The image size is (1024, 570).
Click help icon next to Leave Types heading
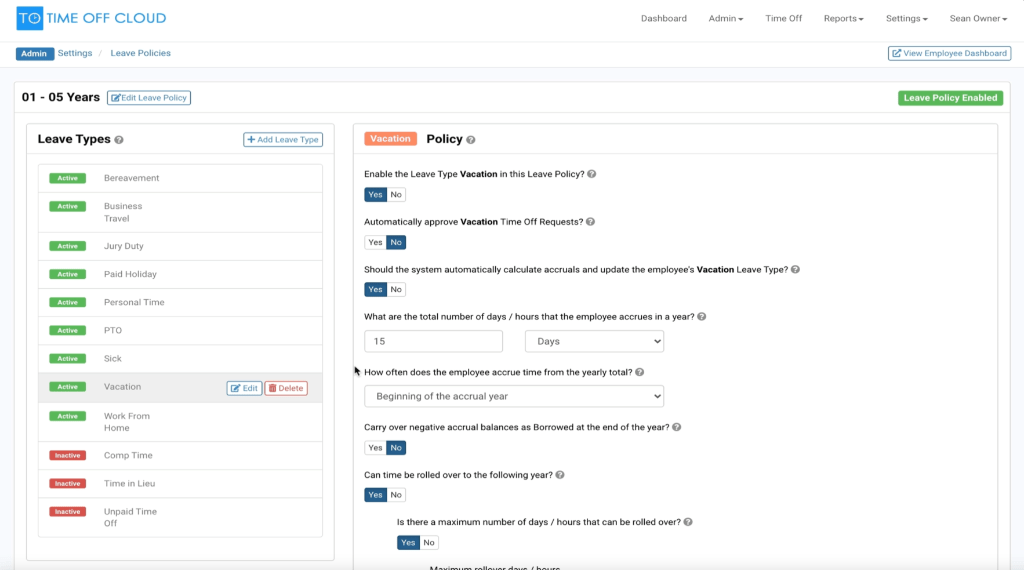tap(119, 140)
